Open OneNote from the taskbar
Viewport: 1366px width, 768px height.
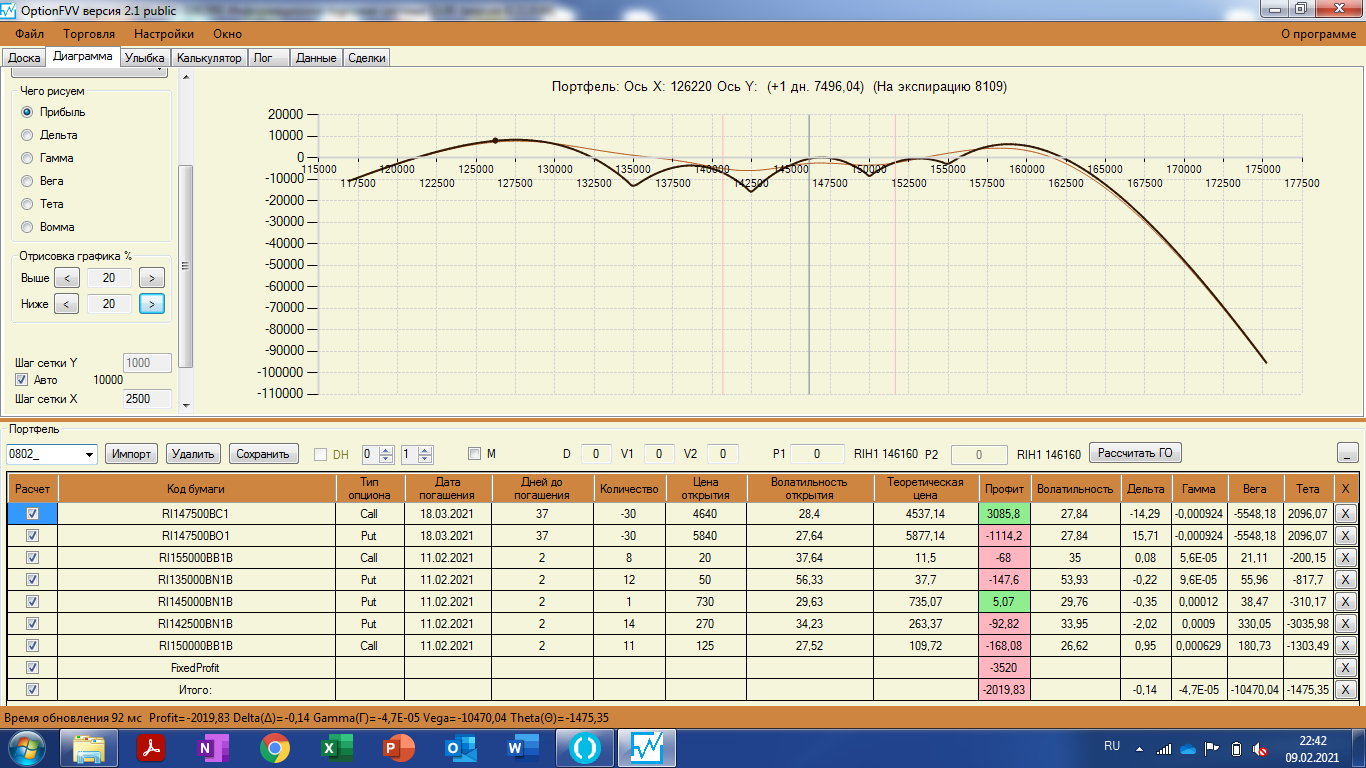pyautogui.click(x=213, y=748)
